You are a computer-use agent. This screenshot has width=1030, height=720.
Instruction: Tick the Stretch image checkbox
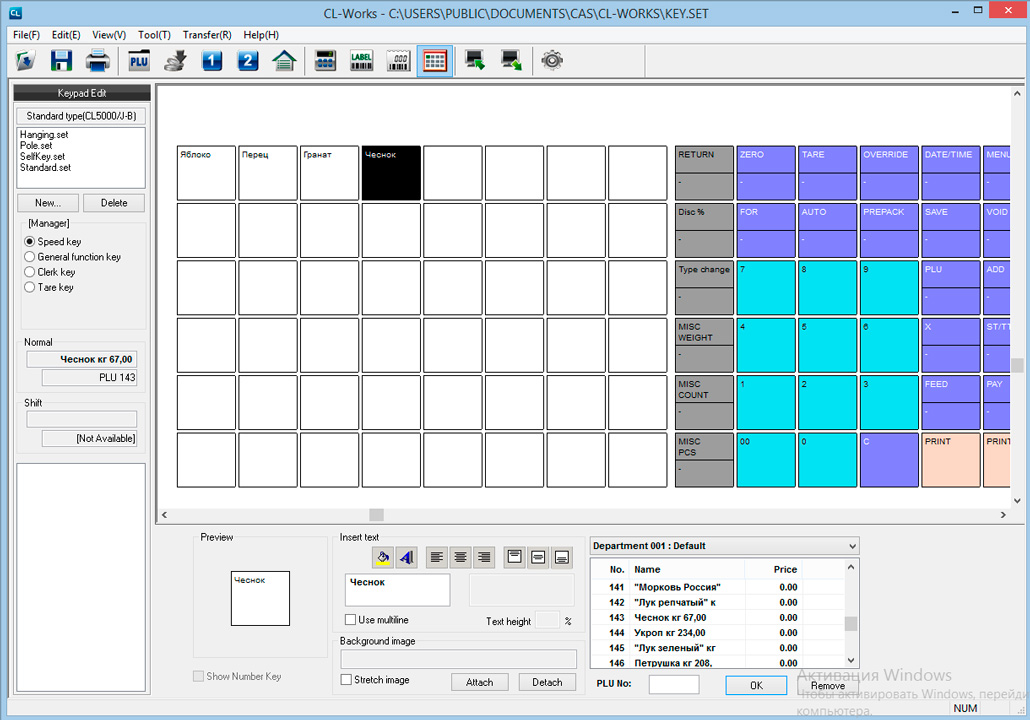click(347, 680)
